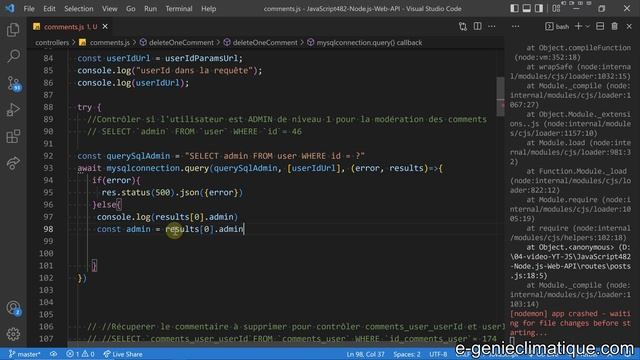Open the Run and Debug view
This screenshot has height=360, width=640.
click(x=13, y=110)
